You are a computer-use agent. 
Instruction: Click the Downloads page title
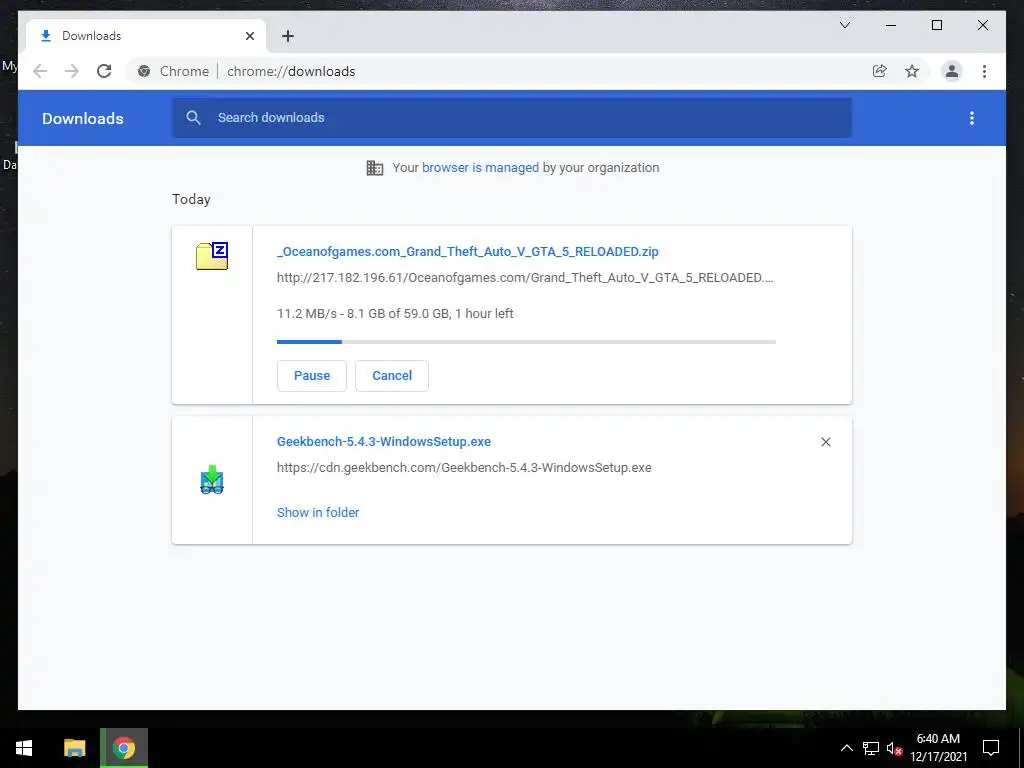pyautogui.click(x=83, y=118)
